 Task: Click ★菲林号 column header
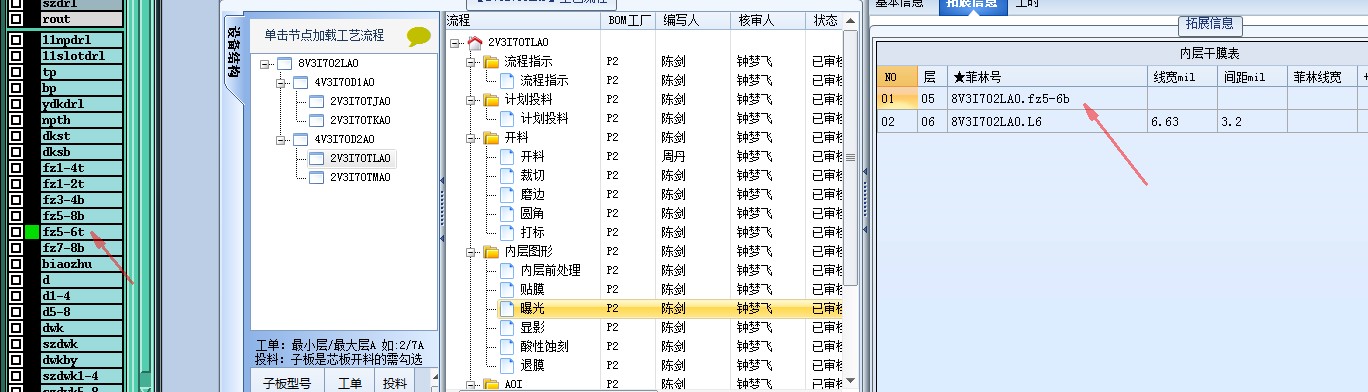click(1046, 76)
